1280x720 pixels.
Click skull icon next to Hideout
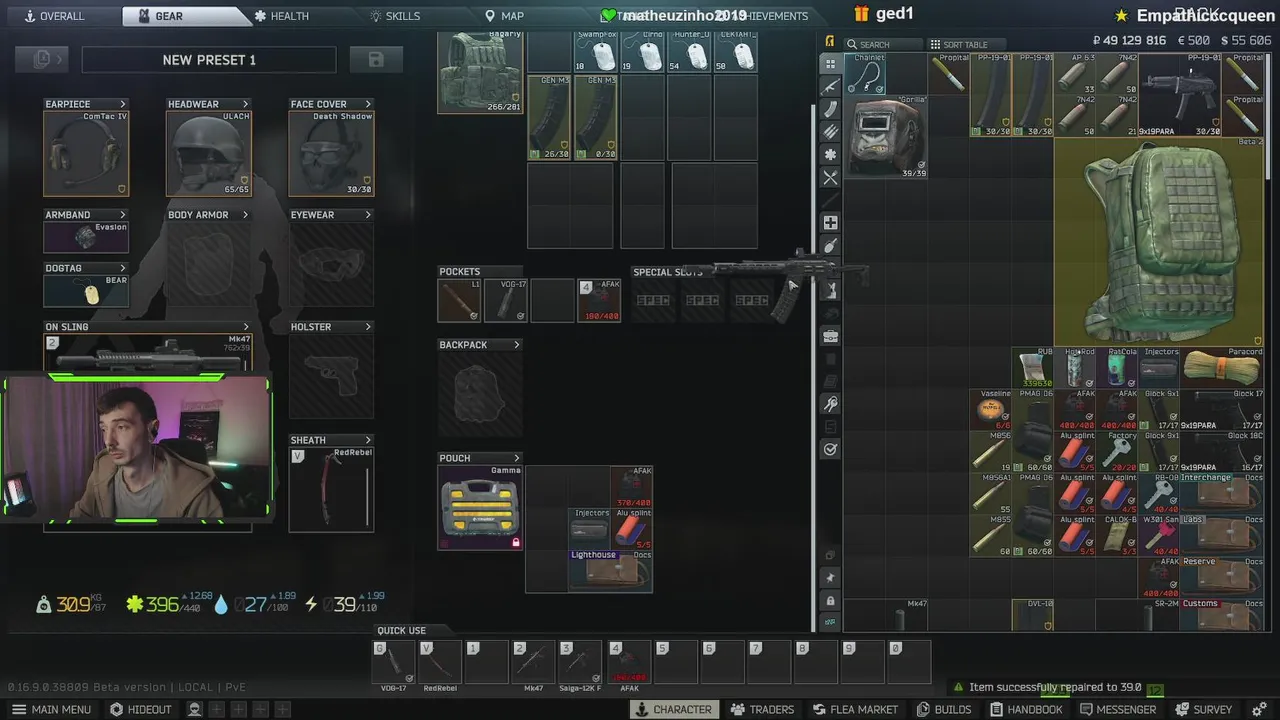coord(195,709)
